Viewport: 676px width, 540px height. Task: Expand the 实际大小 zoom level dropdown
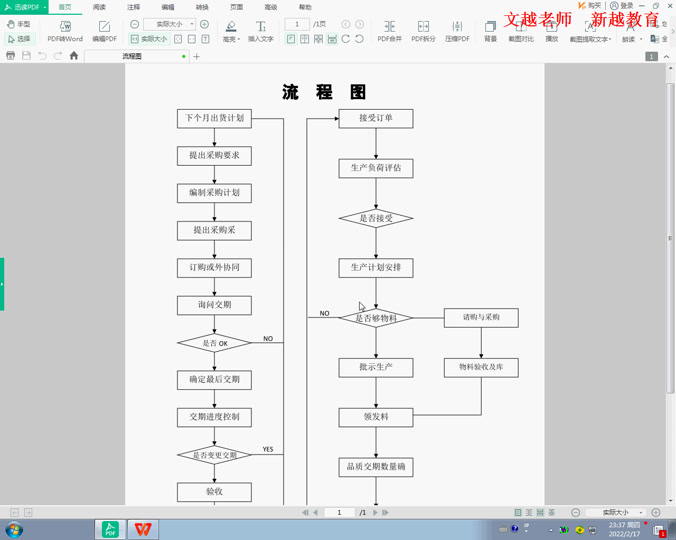tap(192, 24)
